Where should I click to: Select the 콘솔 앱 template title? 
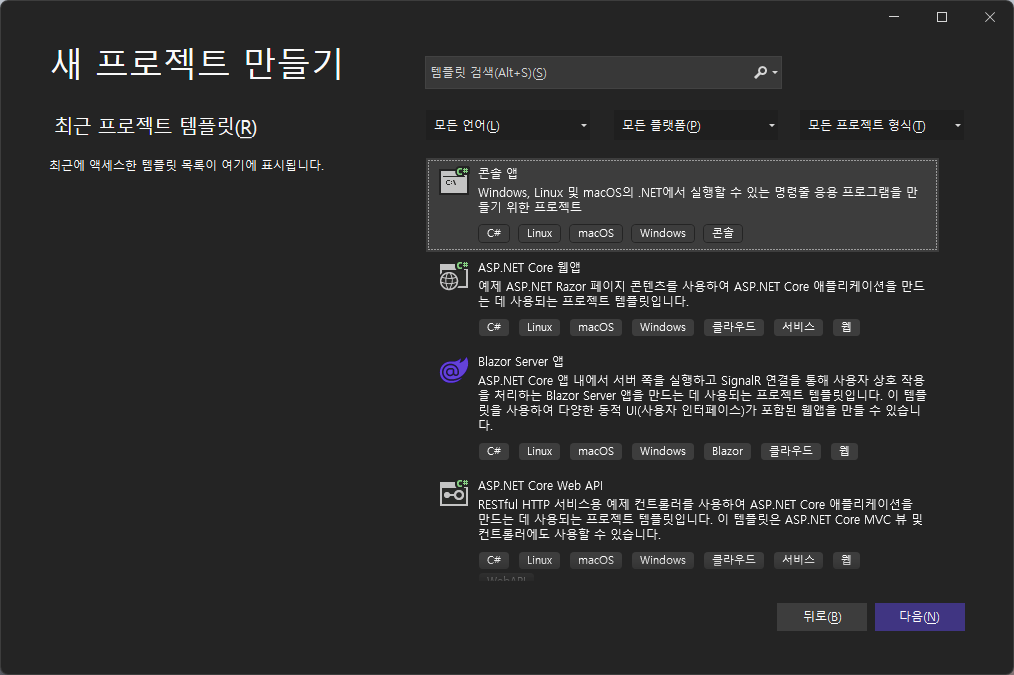(x=497, y=173)
